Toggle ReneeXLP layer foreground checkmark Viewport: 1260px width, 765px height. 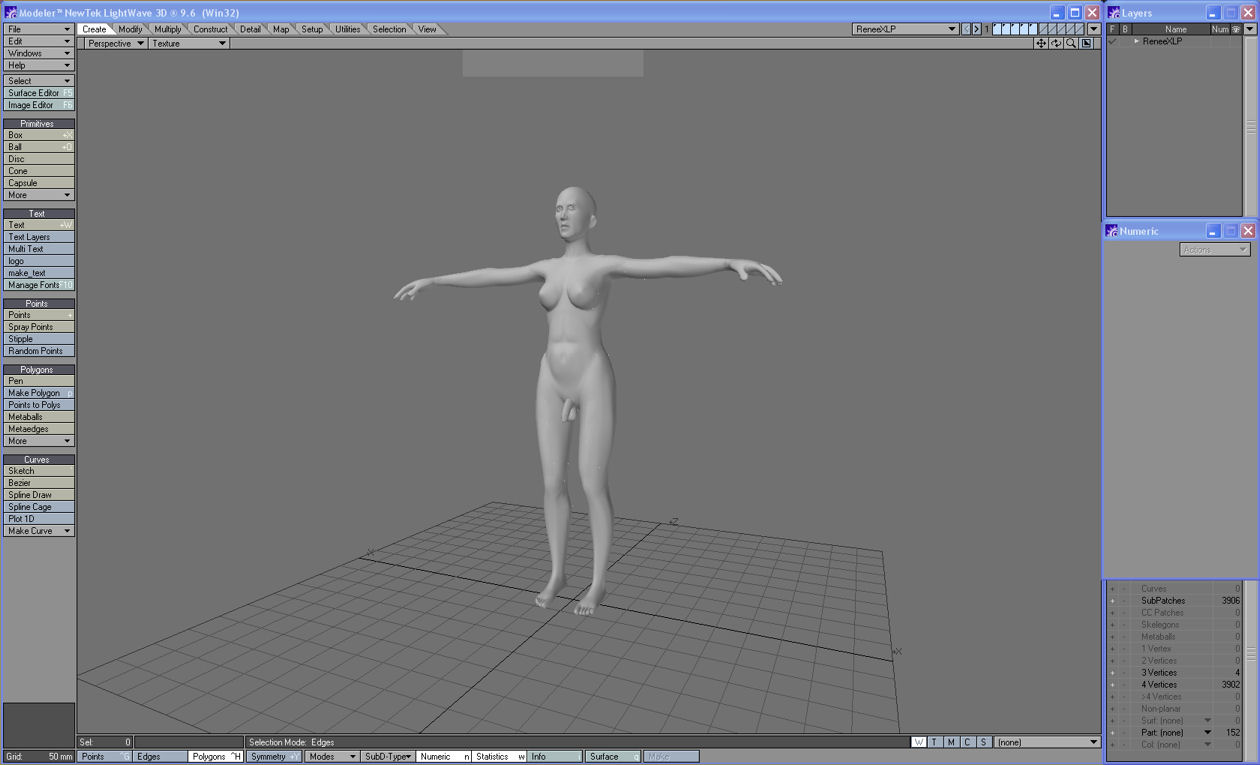[x=1112, y=42]
